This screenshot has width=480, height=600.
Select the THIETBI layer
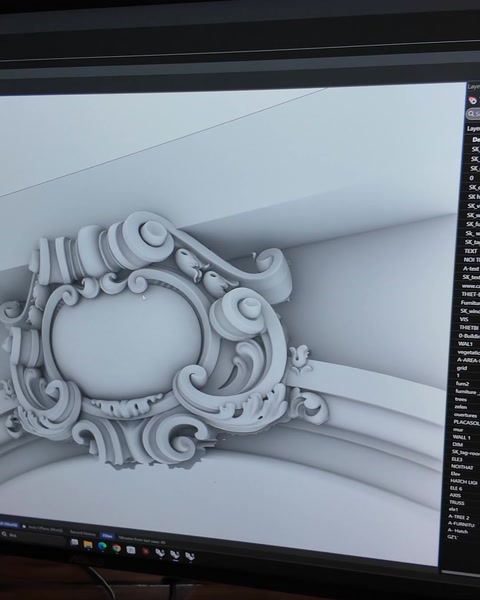pyautogui.click(x=469, y=328)
